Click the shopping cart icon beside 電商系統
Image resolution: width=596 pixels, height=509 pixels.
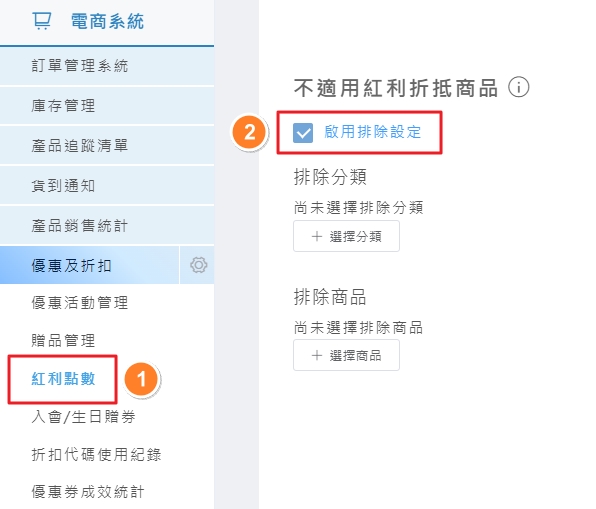[x=41, y=21]
